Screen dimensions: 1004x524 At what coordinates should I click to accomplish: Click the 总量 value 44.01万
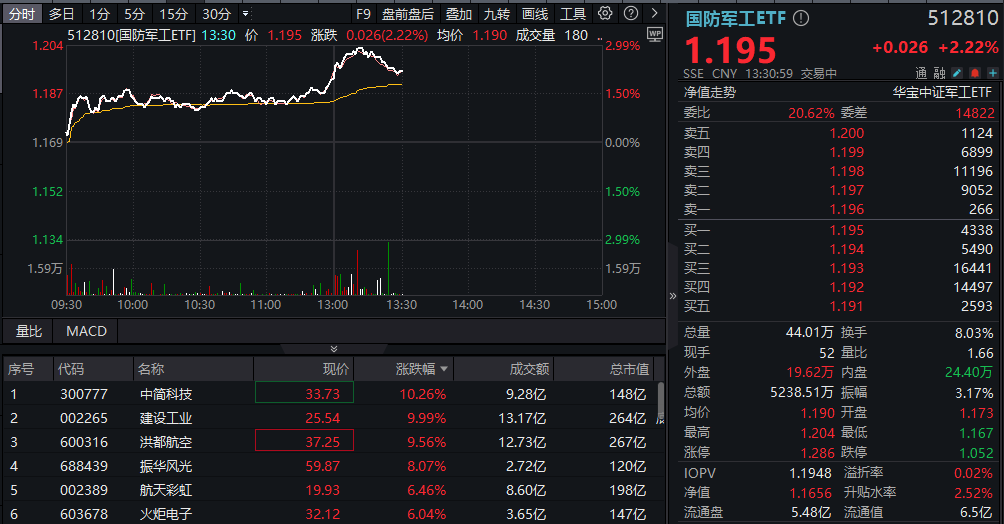(810, 332)
